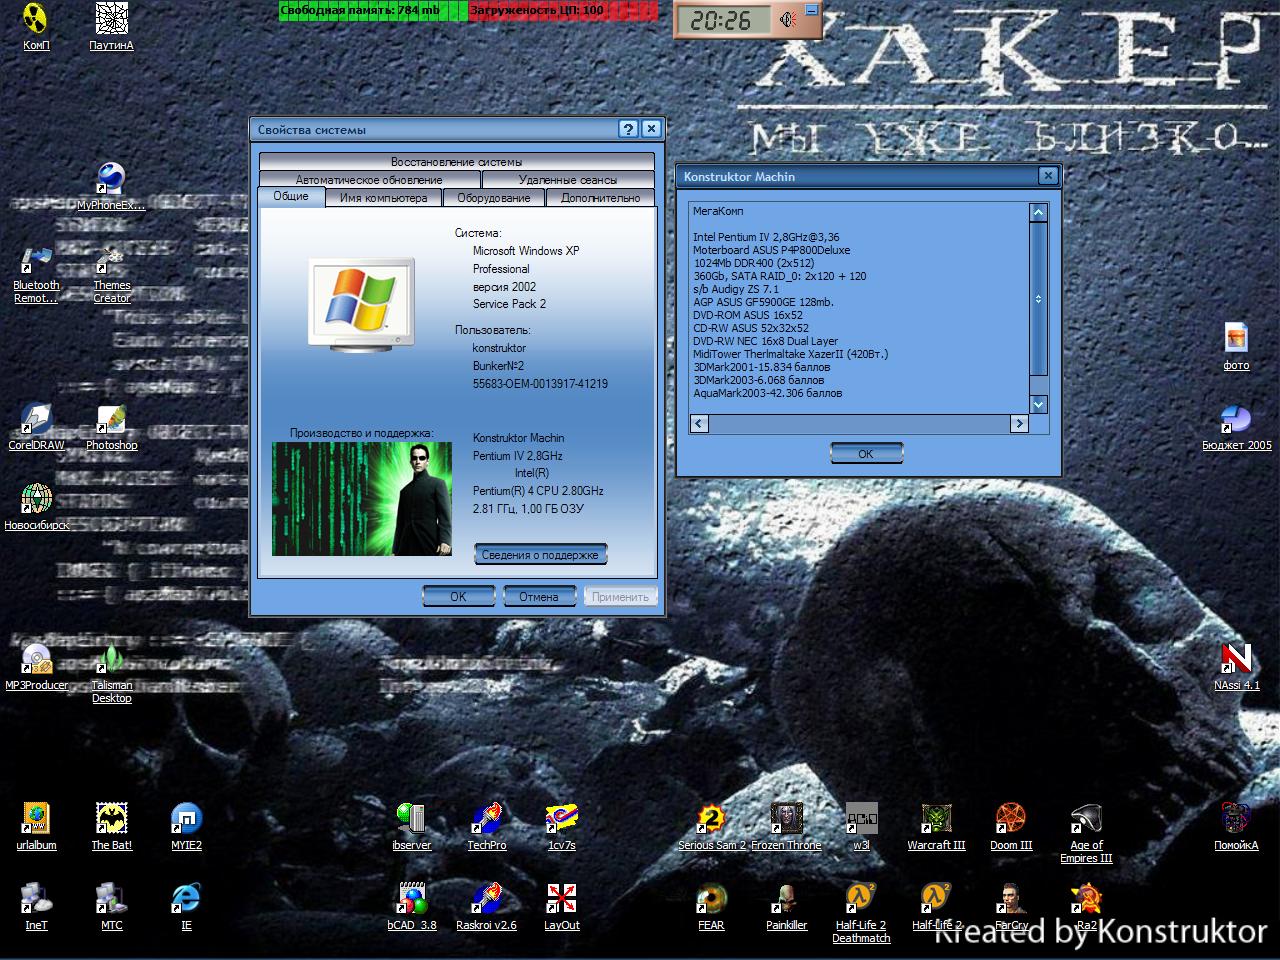Click the vertical scrollbar down arrow
This screenshot has width=1280, height=960.
click(x=1038, y=404)
